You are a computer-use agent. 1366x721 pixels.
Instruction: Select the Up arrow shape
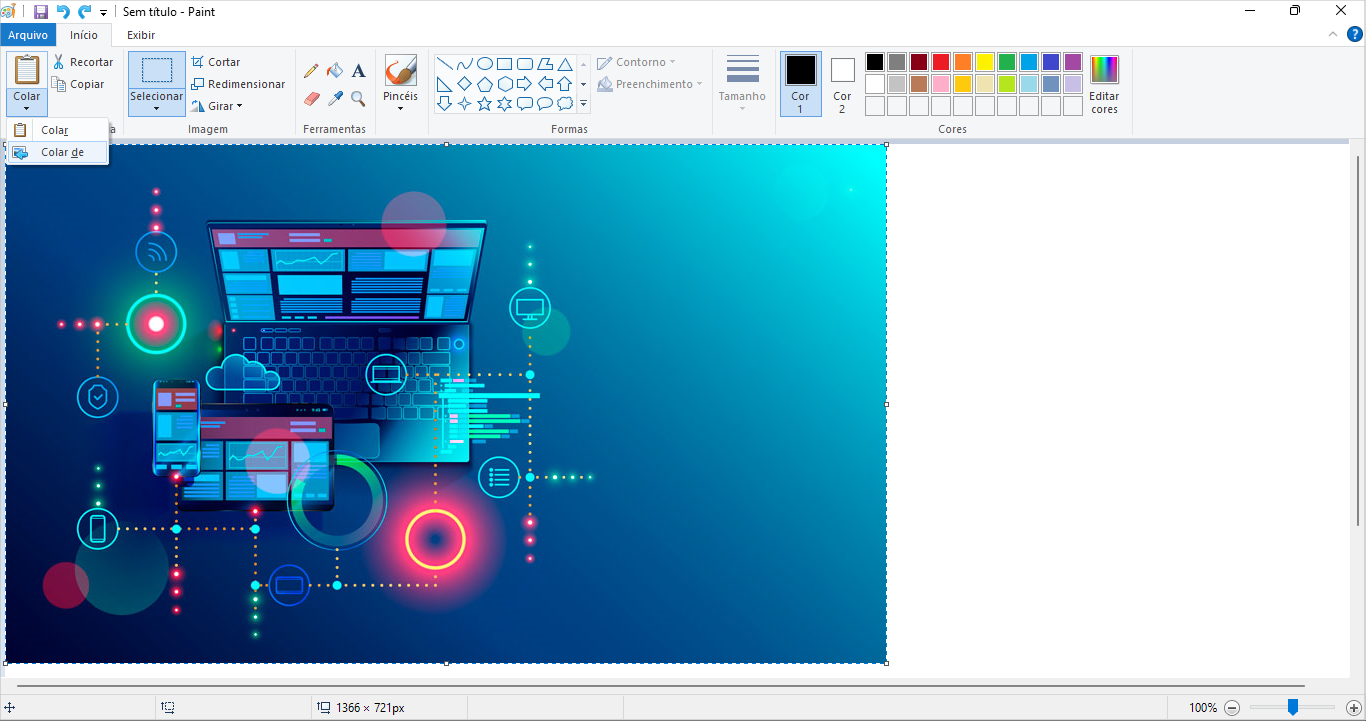click(564, 83)
